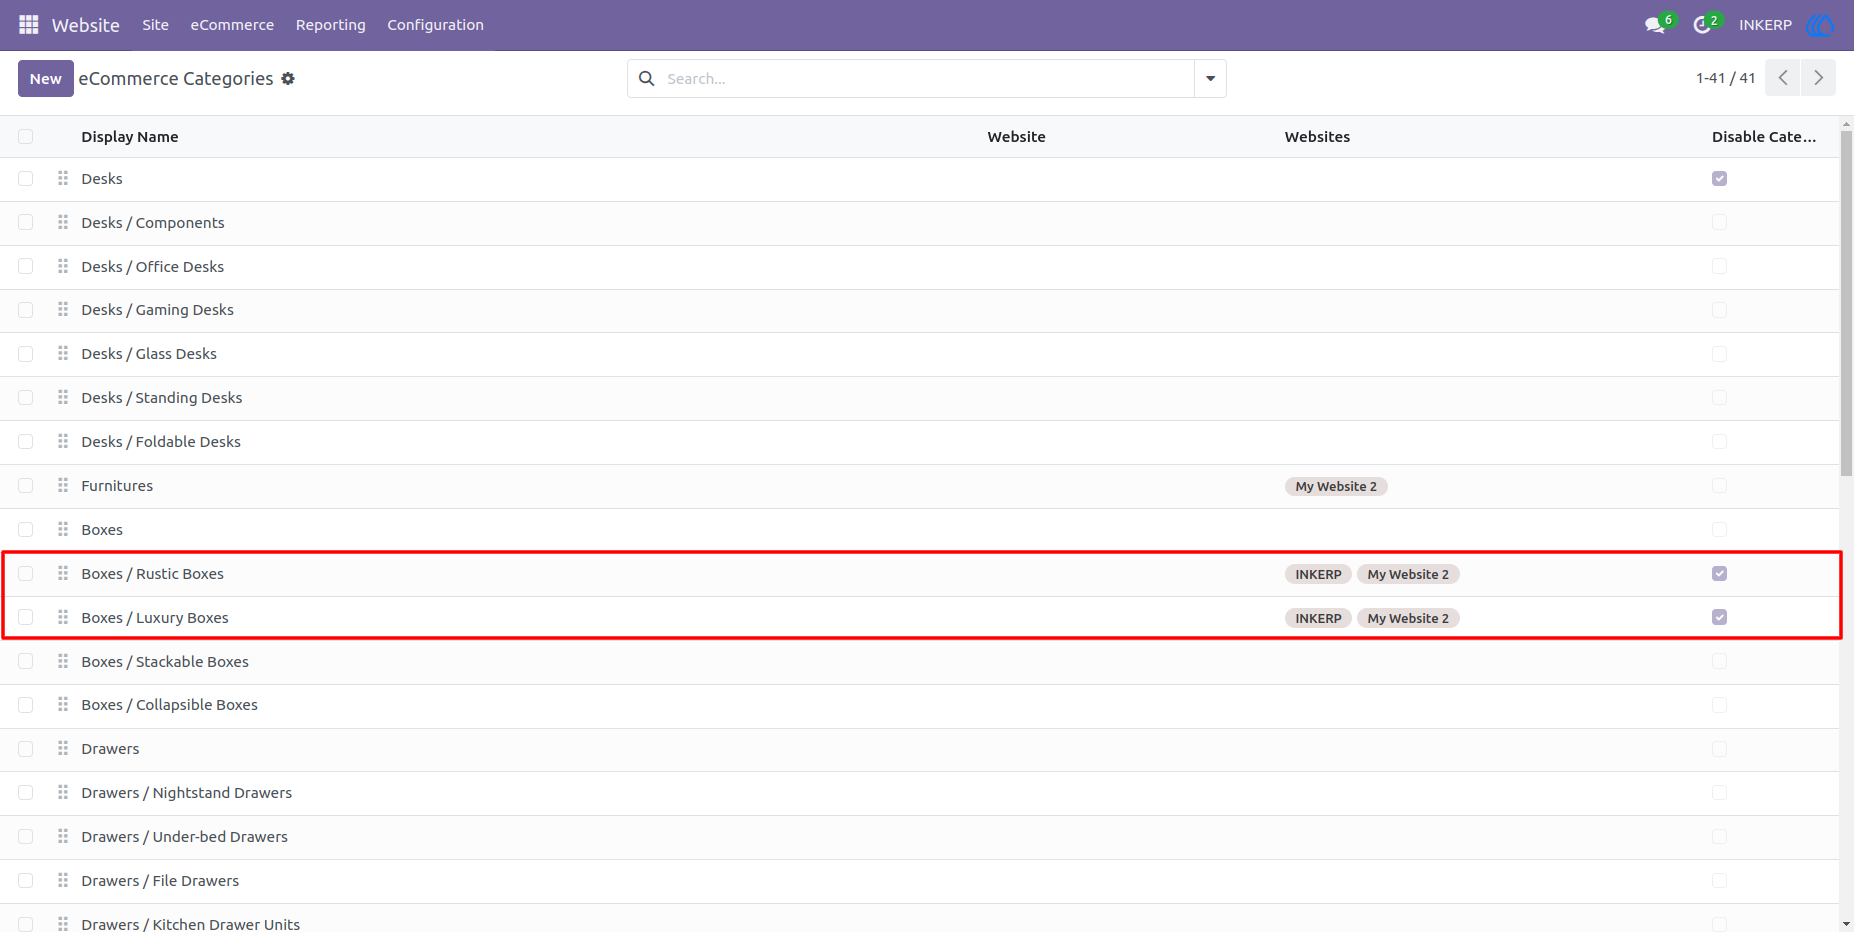This screenshot has height=932, width=1854.
Task: Sort by Website column header
Action: 1016,137
